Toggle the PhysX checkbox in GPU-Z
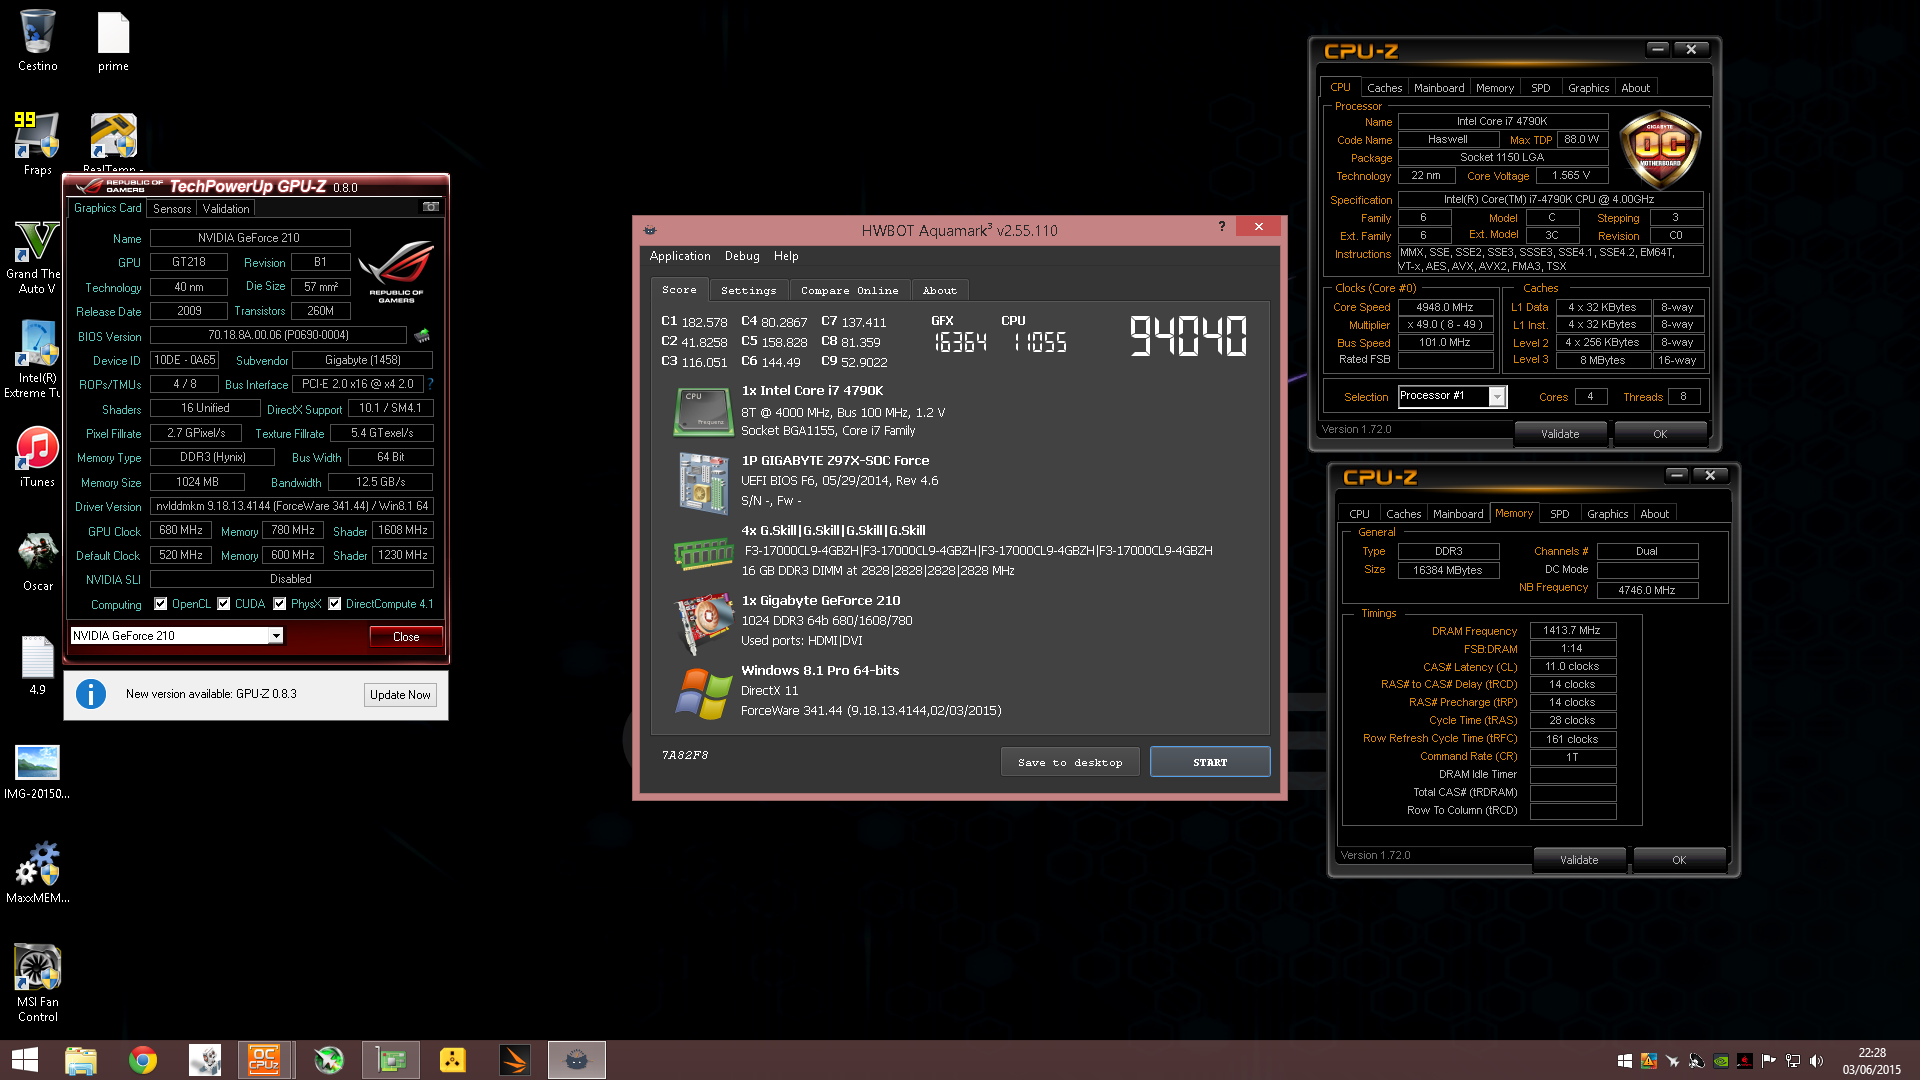The image size is (1920, 1080). point(280,604)
